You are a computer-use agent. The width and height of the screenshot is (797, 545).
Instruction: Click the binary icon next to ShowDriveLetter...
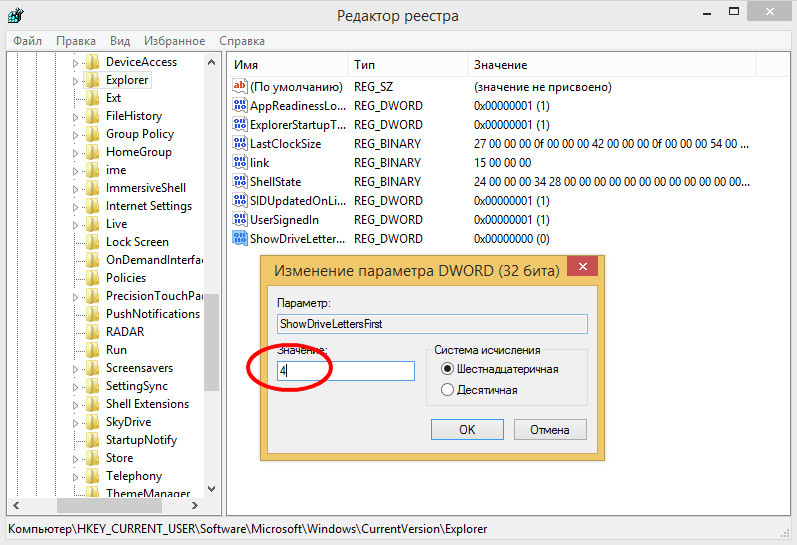[240, 238]
